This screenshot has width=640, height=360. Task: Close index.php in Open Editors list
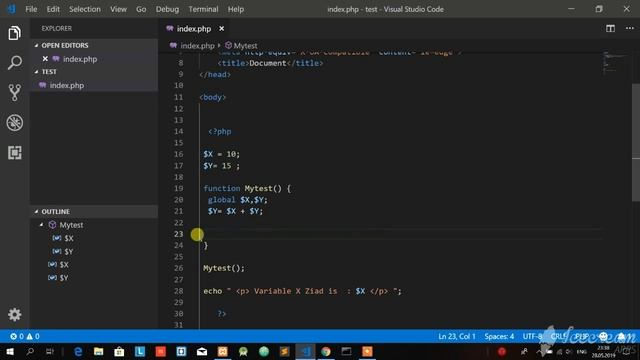pyautogui.click(x=45, y=59)
